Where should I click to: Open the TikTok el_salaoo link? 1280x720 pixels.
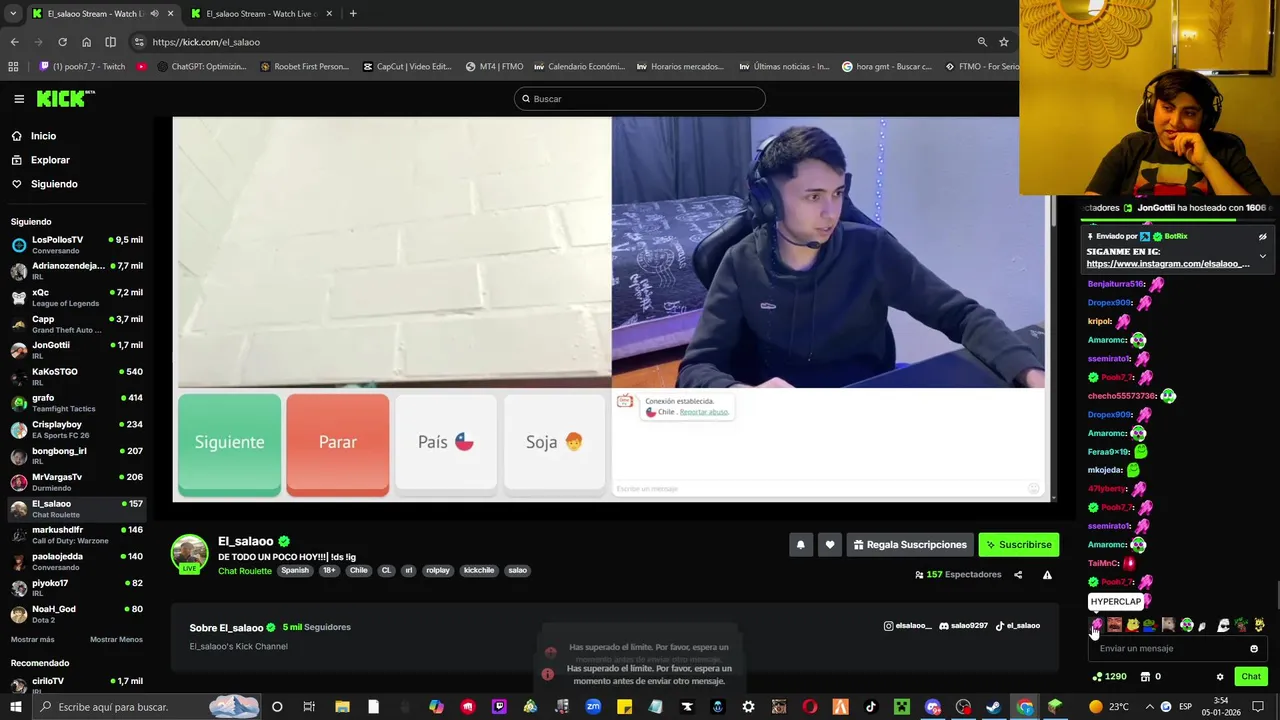coord(1017,626)
